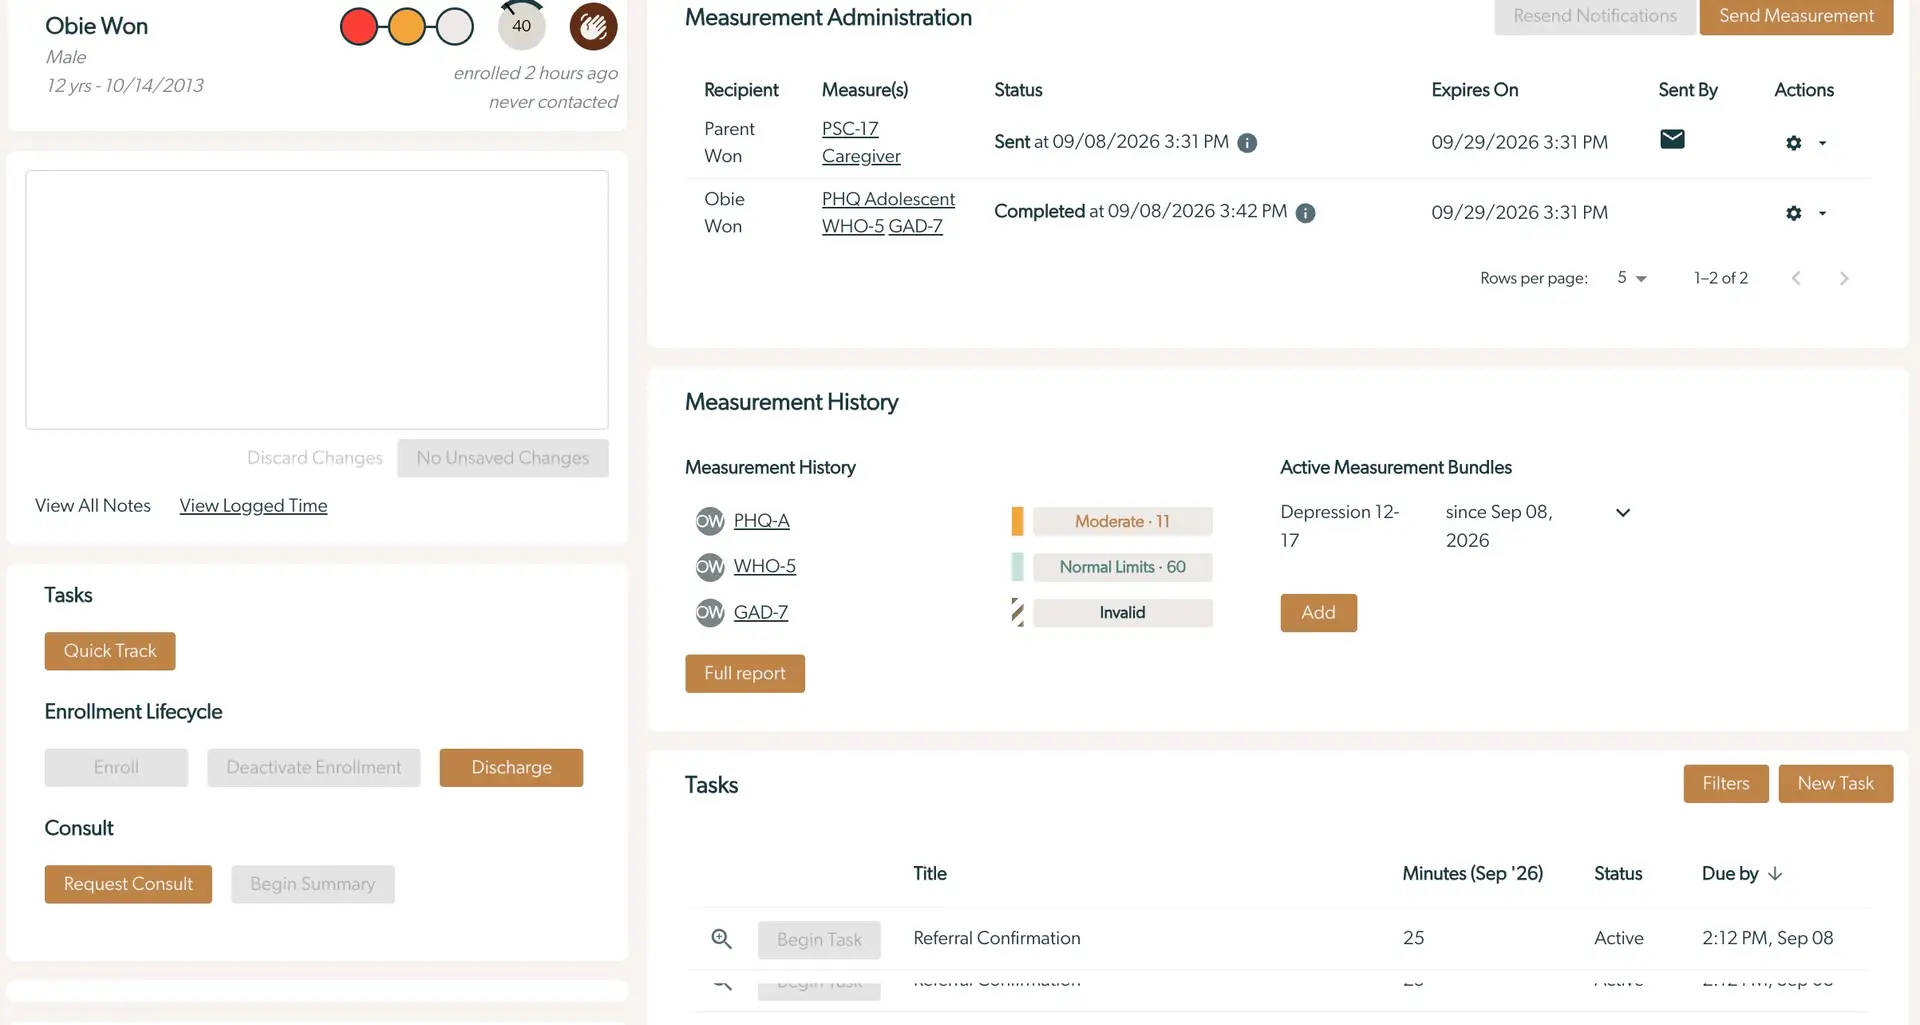Click Discard Changes
Image resolution: width=1920 pixels, height=1025 pixels.
pyautogui.click(x=315, y=458)
